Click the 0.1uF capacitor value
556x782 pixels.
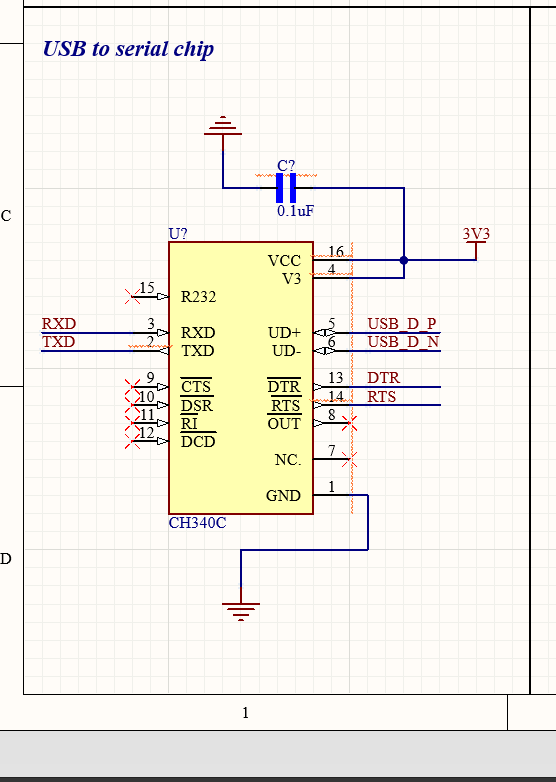click(x=295, y=211)
